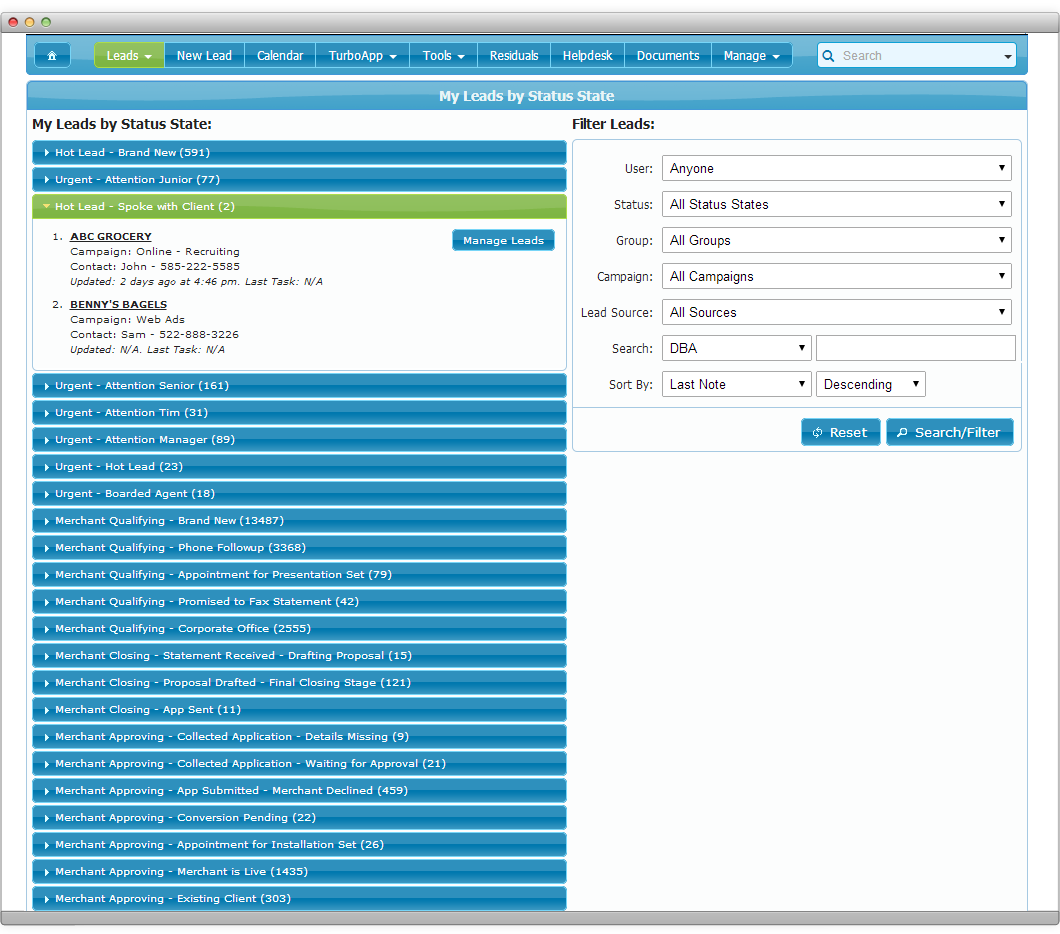Click the Search/Filter button
This screenshot has height=934, width=1060.
click(949, 433)
